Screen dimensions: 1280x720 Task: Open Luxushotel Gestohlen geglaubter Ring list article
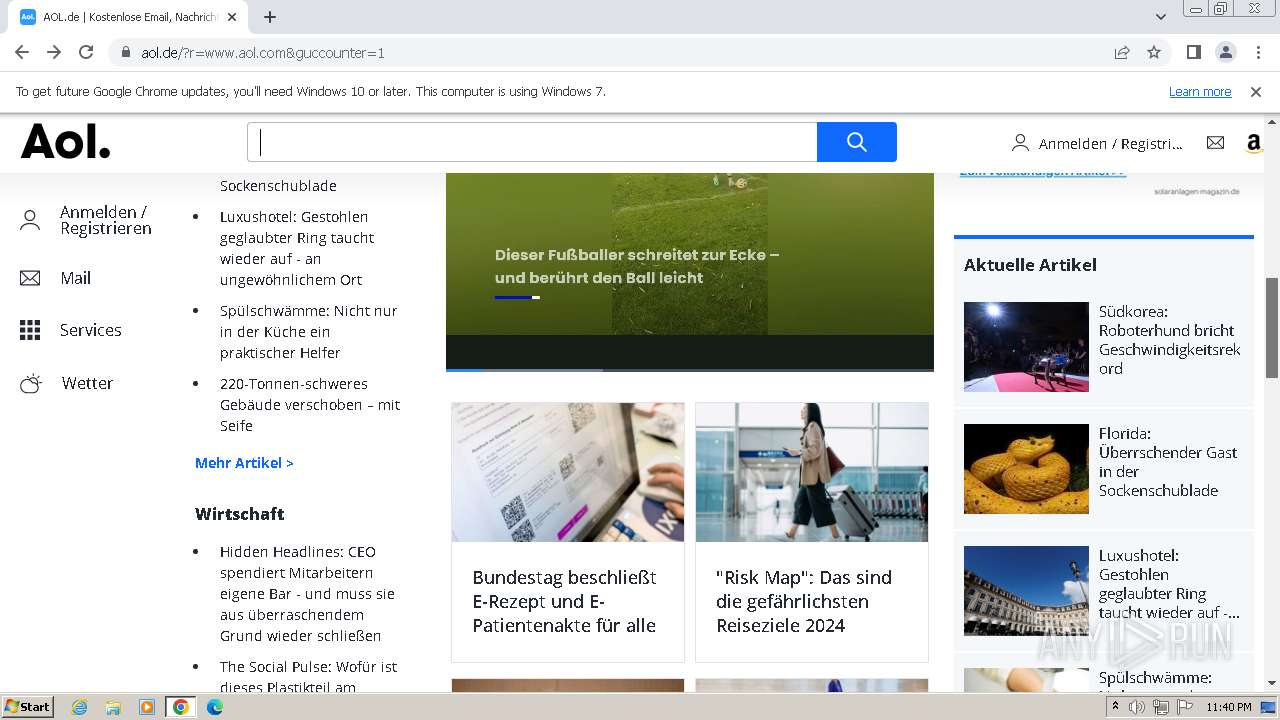(x=298, y=248)
